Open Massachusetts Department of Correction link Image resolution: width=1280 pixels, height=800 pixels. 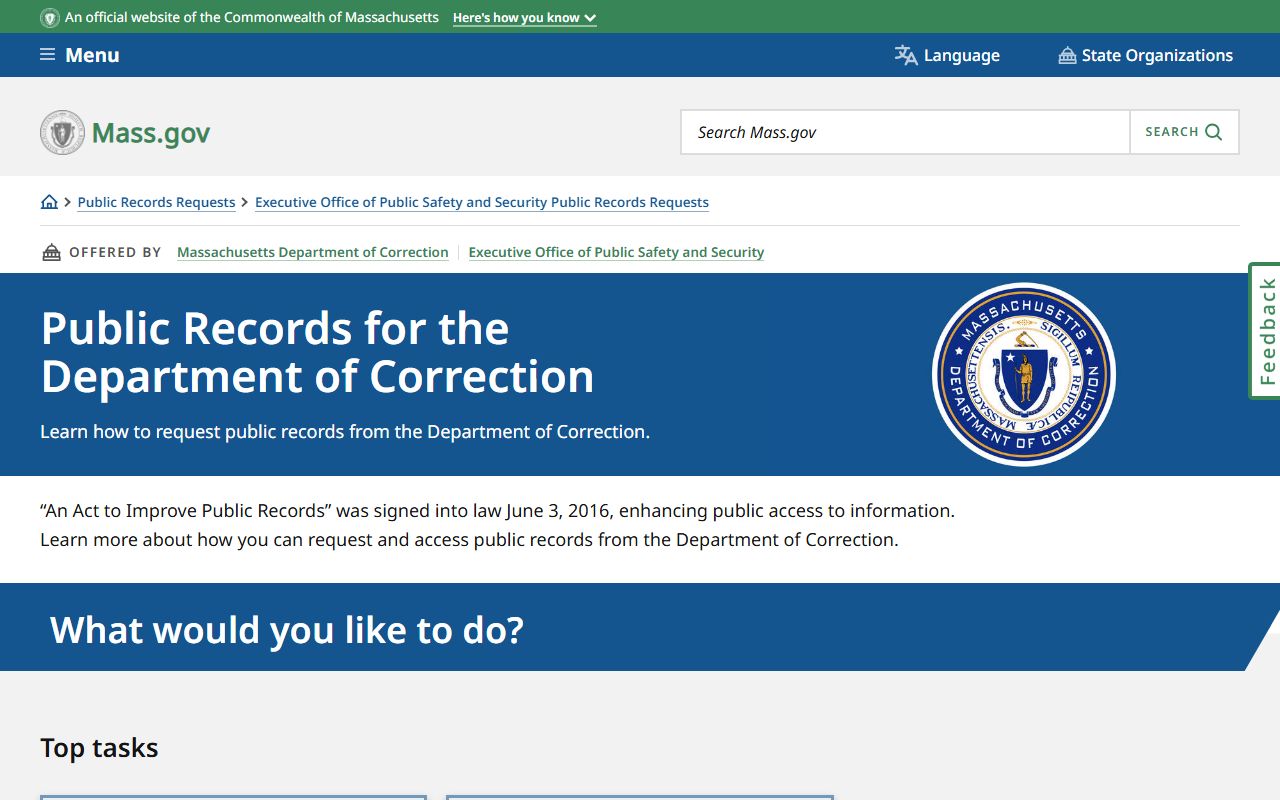pos(313,252)
